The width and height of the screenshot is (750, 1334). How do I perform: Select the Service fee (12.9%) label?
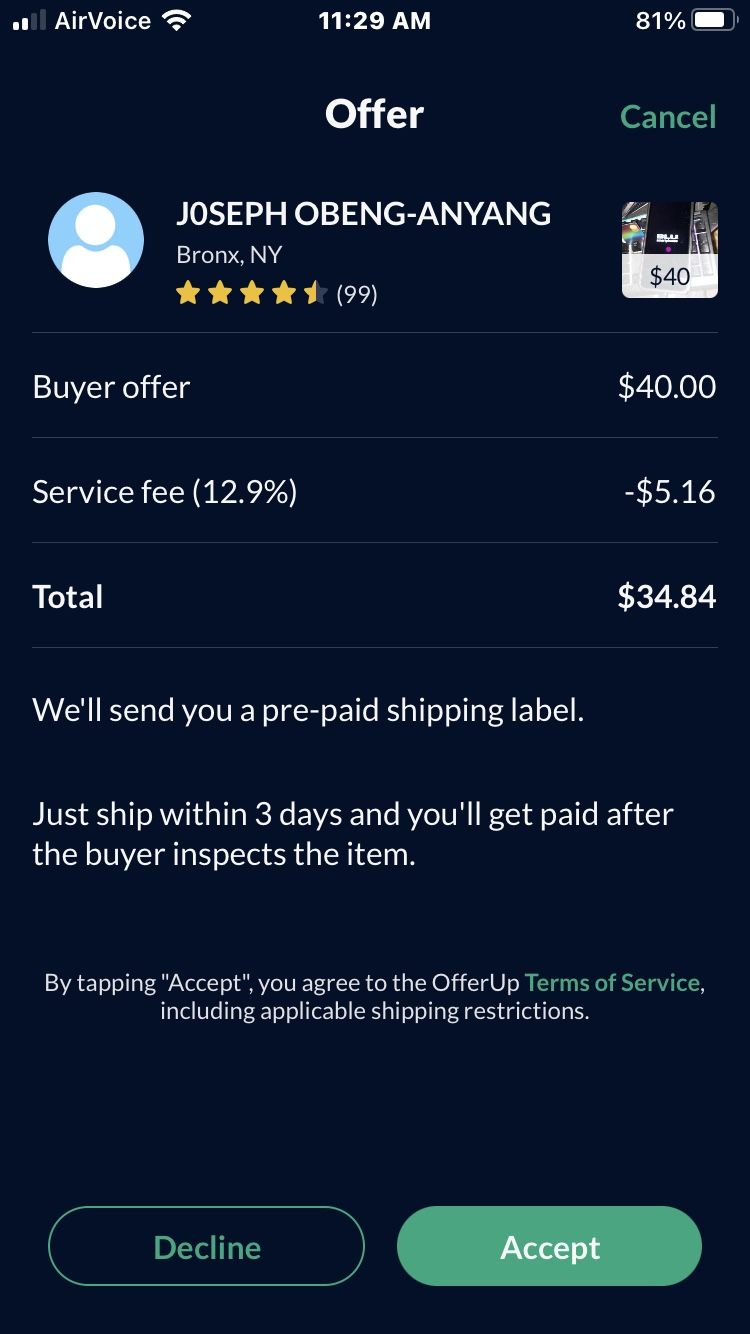tap(165, 492)
